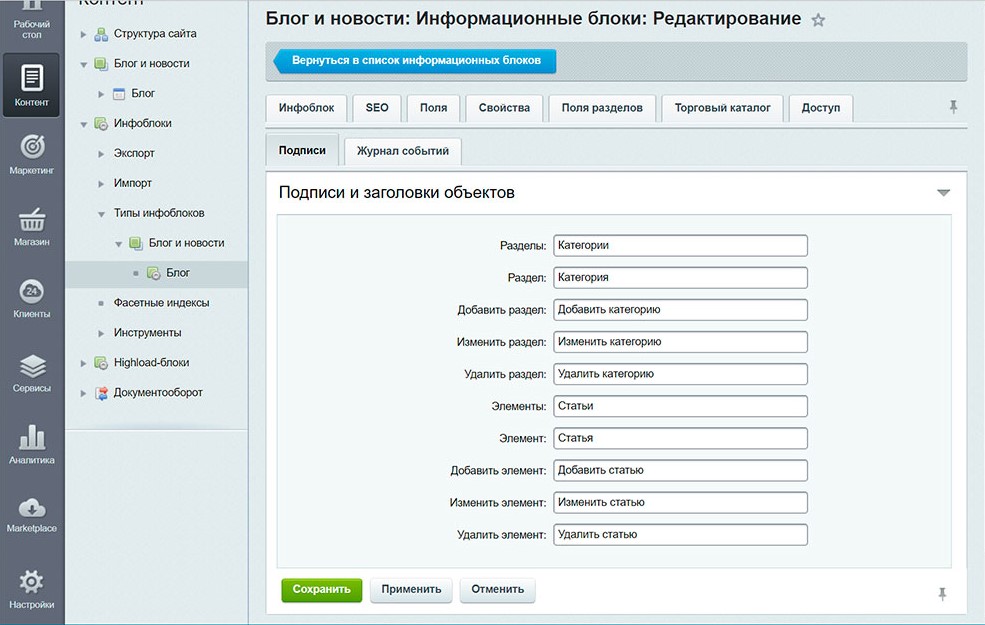Open the Журнал событий tab
This screenshot has height=625, width=985.
(x=403, y=151)
